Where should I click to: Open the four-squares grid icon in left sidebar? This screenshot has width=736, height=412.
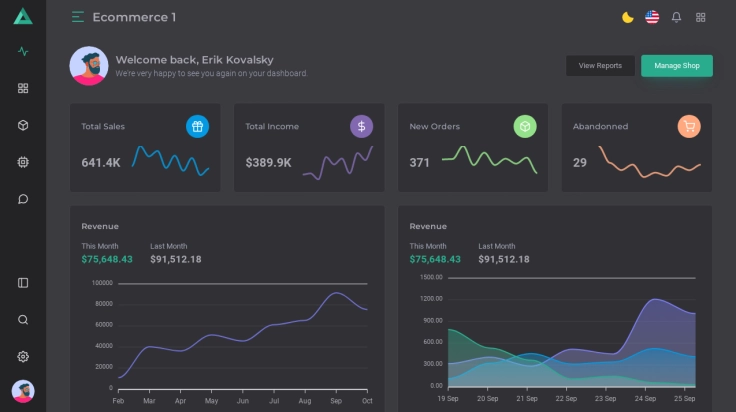(23, 88)
